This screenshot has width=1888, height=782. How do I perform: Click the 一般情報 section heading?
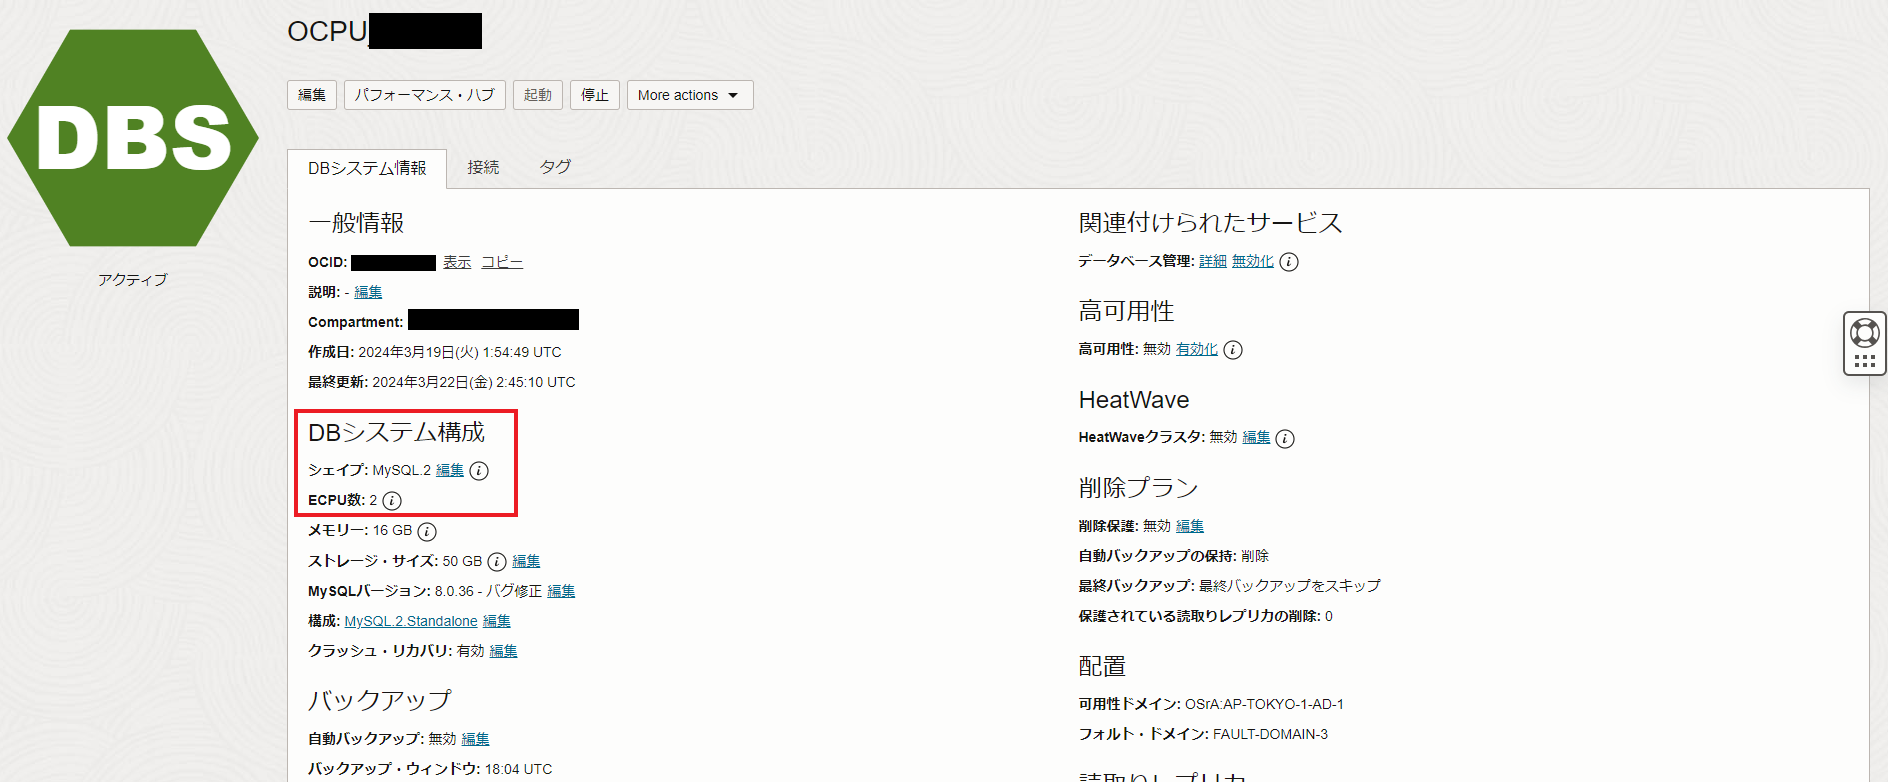(x=356, y=223)
